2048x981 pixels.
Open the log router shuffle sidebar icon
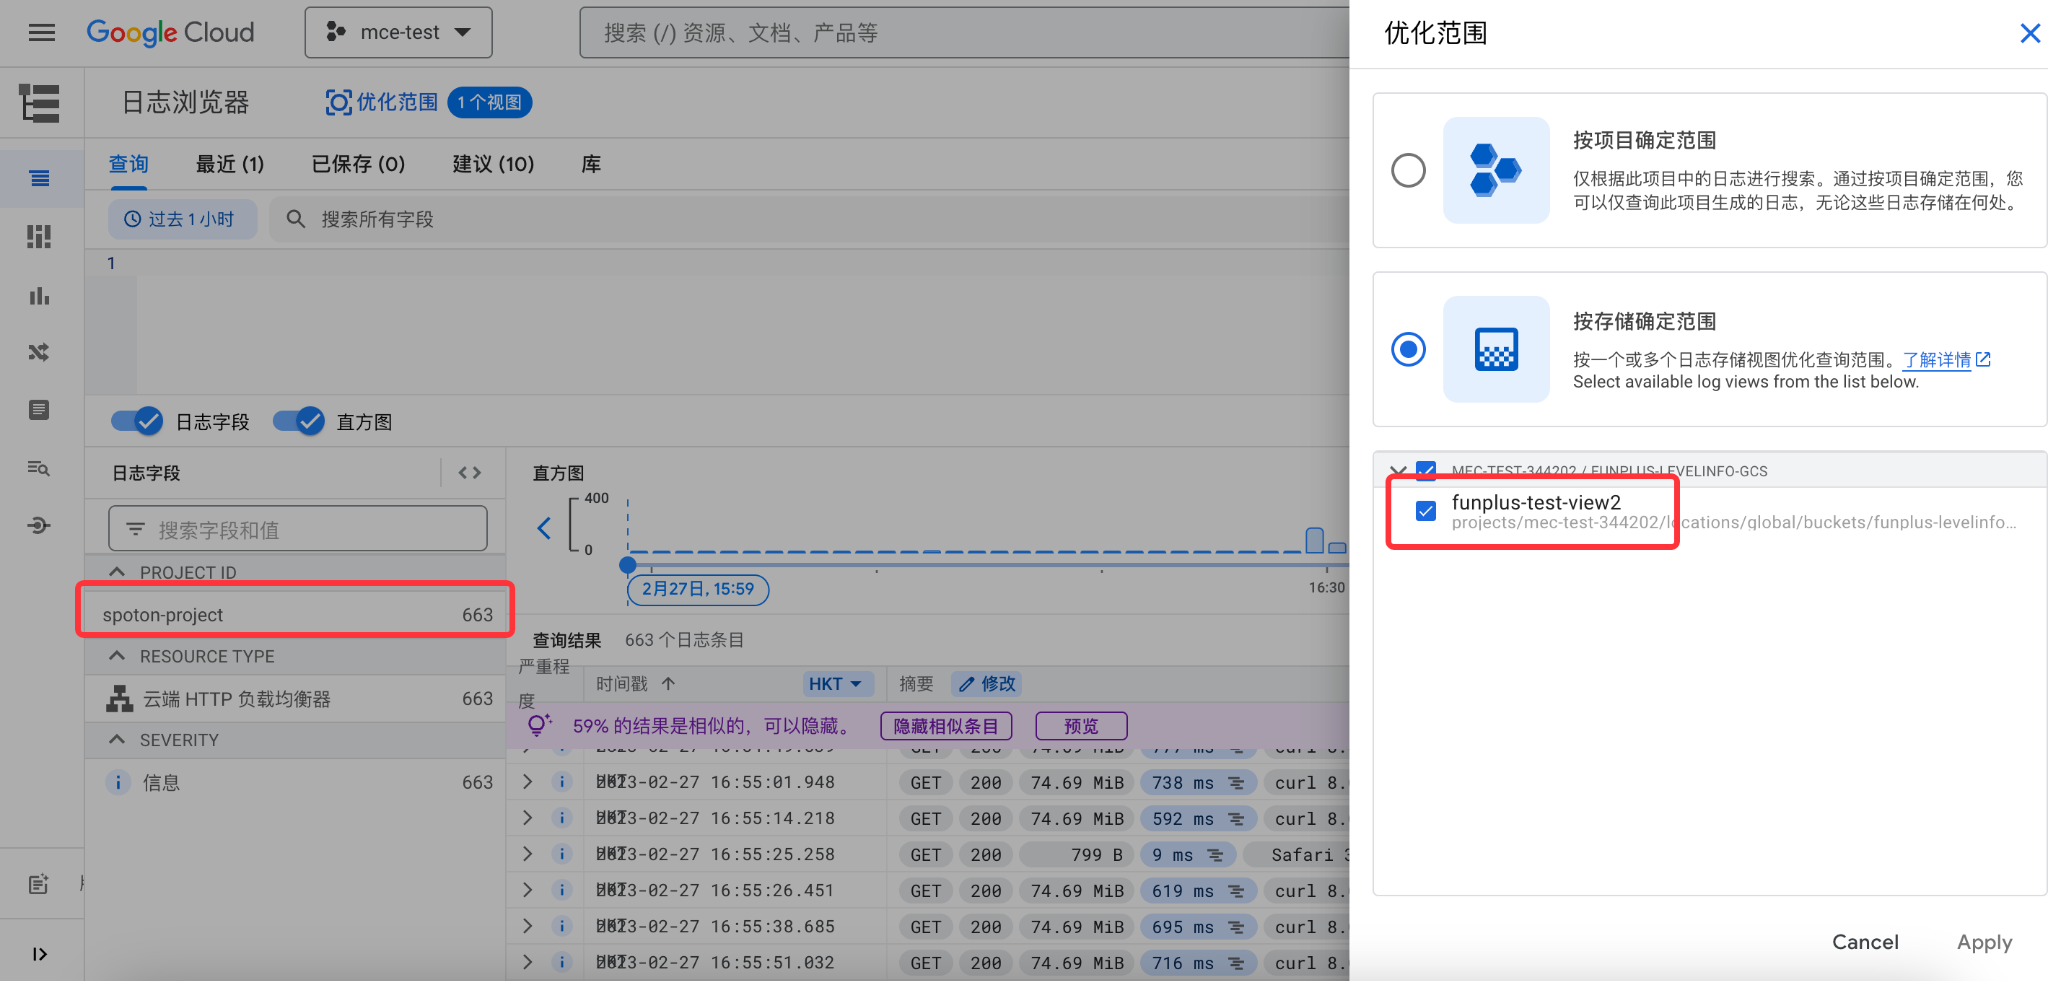click(39, 352)
